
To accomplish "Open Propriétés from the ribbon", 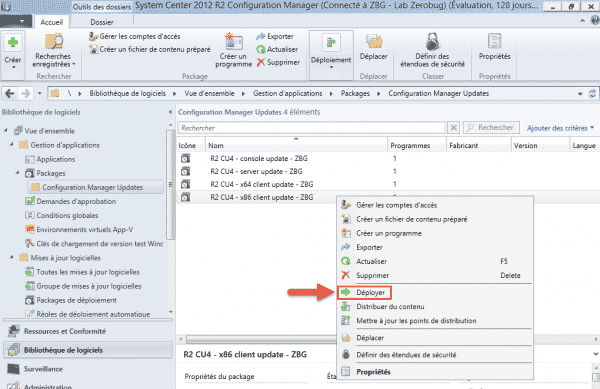I will click(x=494, y=47).
